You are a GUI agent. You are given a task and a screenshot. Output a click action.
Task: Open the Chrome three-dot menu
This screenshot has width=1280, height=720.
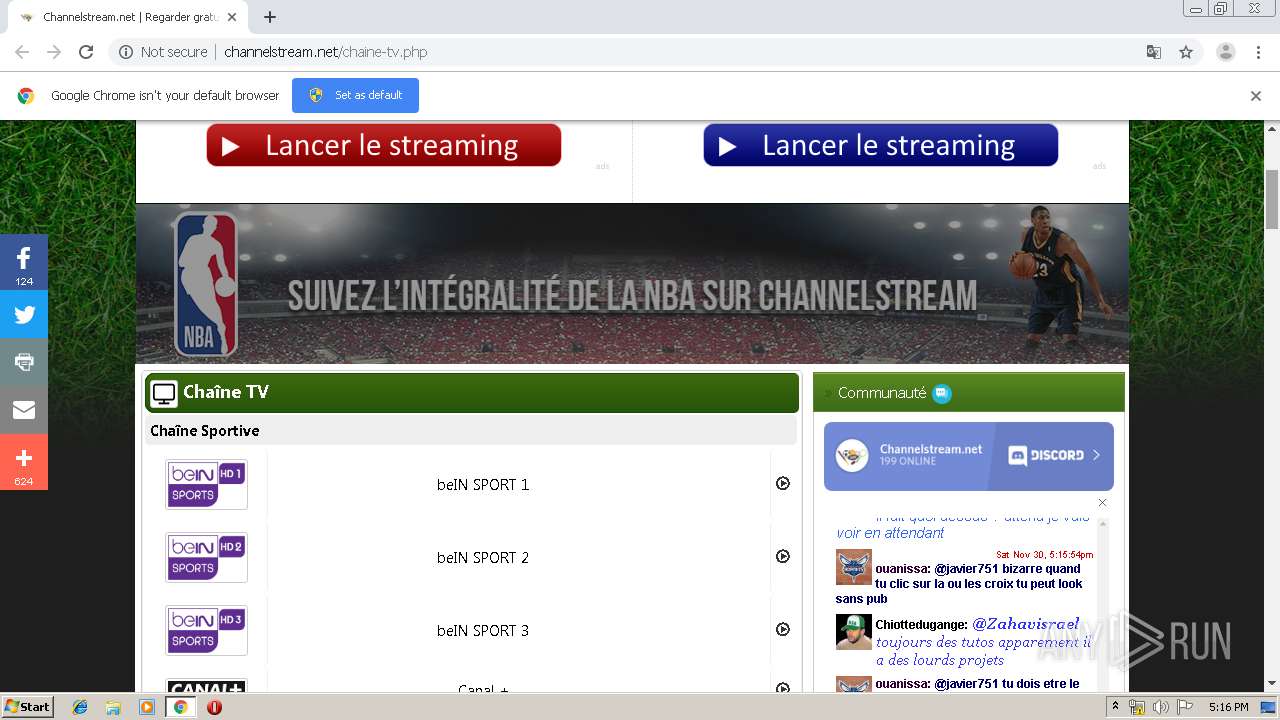tap(1259, 52)
